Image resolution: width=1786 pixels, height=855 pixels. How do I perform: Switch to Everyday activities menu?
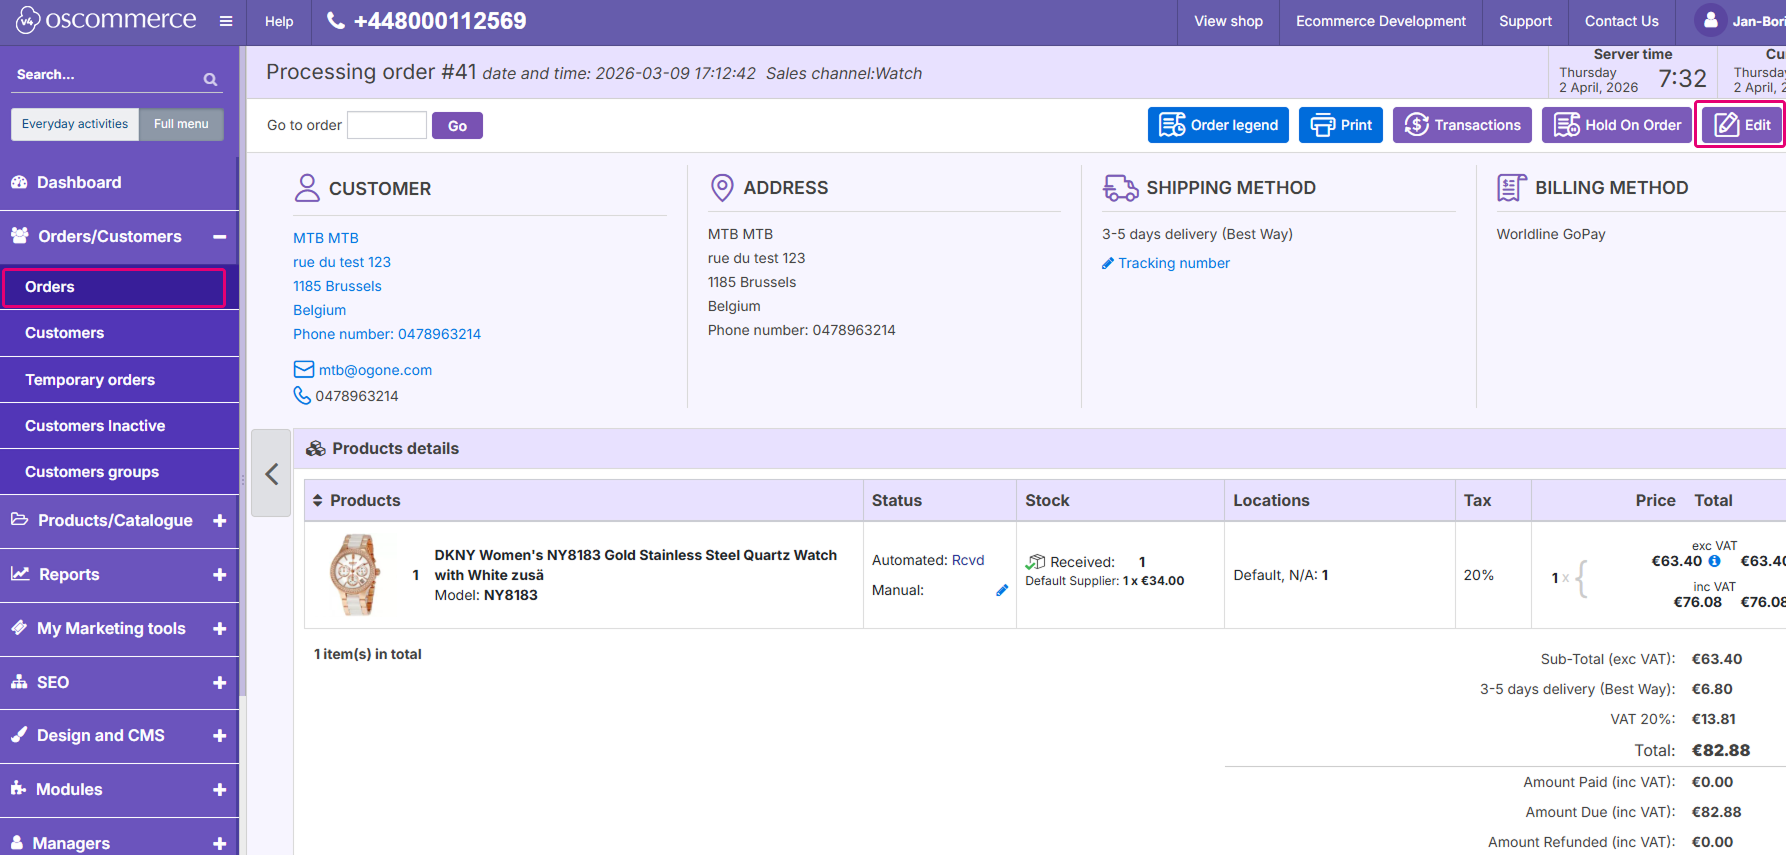[75, 124]
